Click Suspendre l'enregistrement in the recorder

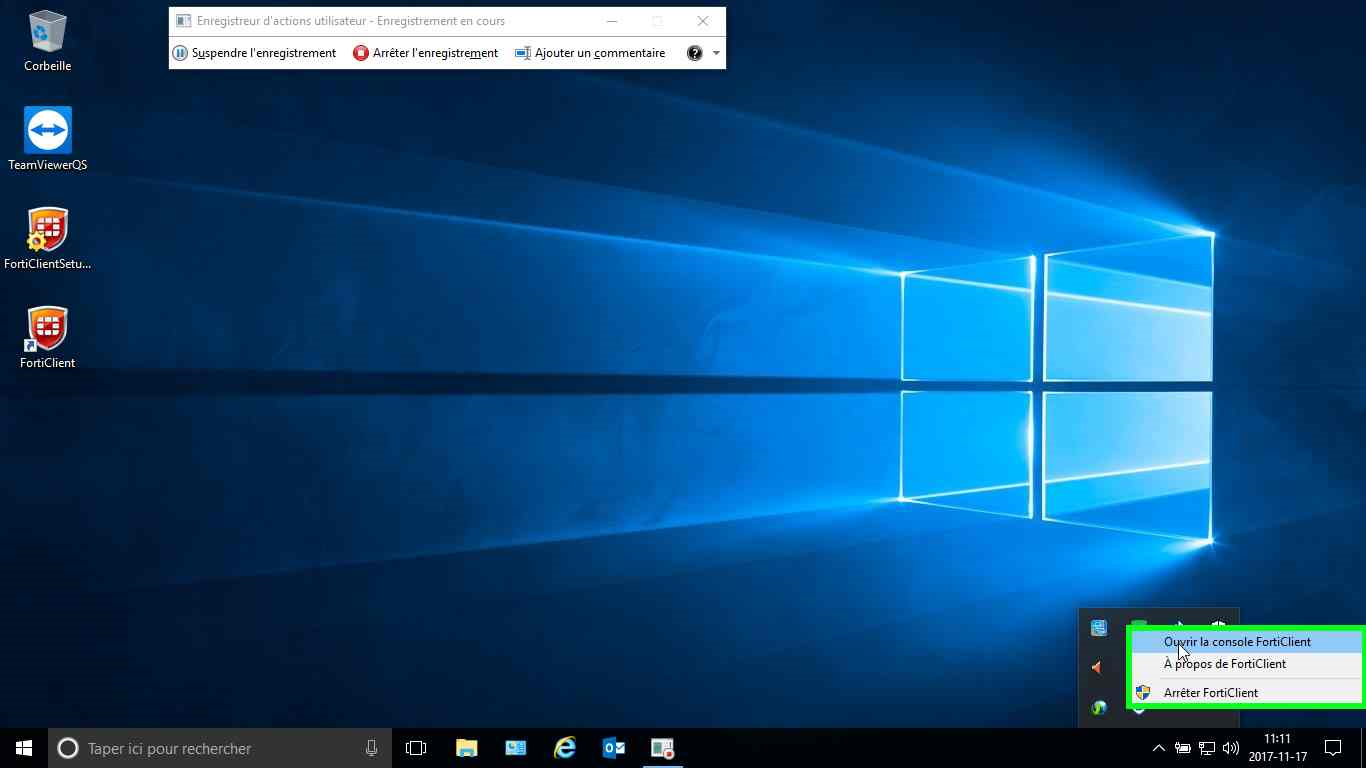(x=254, y=53)
